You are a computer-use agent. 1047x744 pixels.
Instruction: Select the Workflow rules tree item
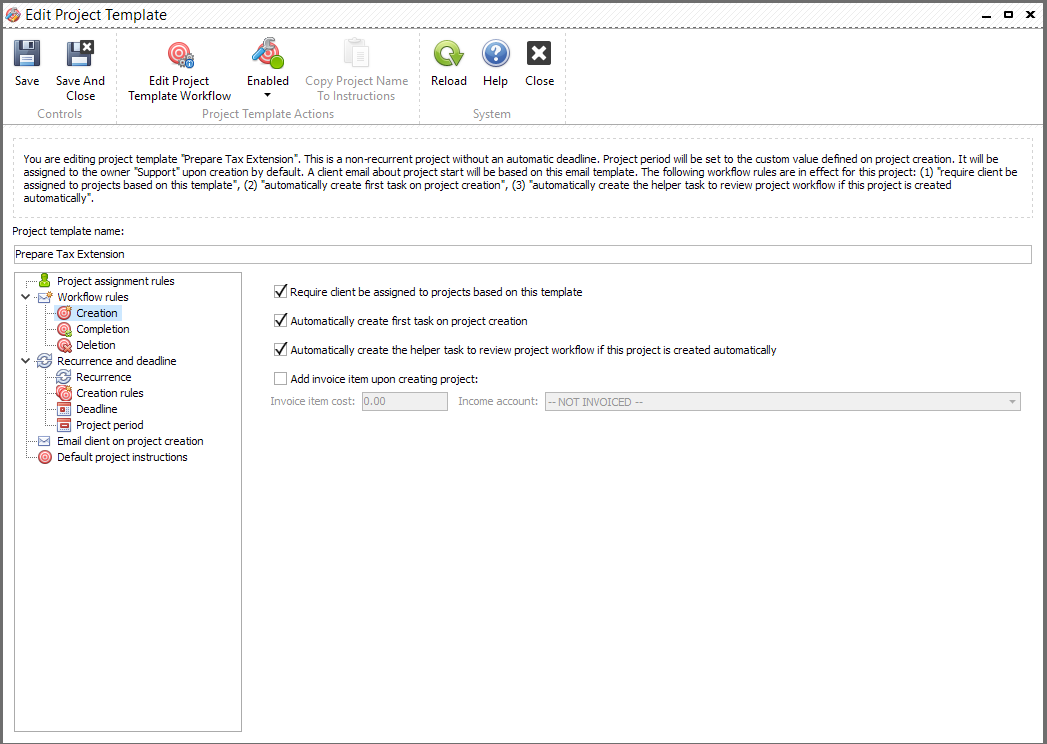click(93, 297)
